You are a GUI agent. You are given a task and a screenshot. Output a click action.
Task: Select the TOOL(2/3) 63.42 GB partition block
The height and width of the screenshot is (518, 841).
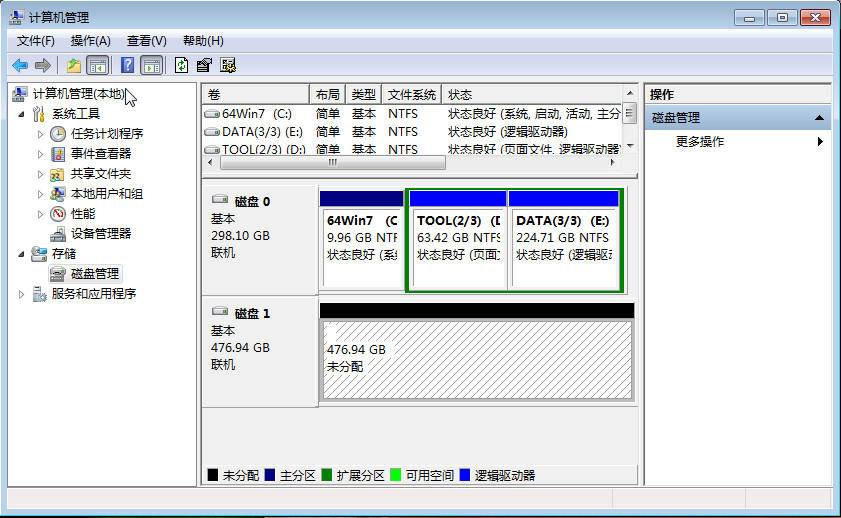pyautogui.click(x=458, y=240)
